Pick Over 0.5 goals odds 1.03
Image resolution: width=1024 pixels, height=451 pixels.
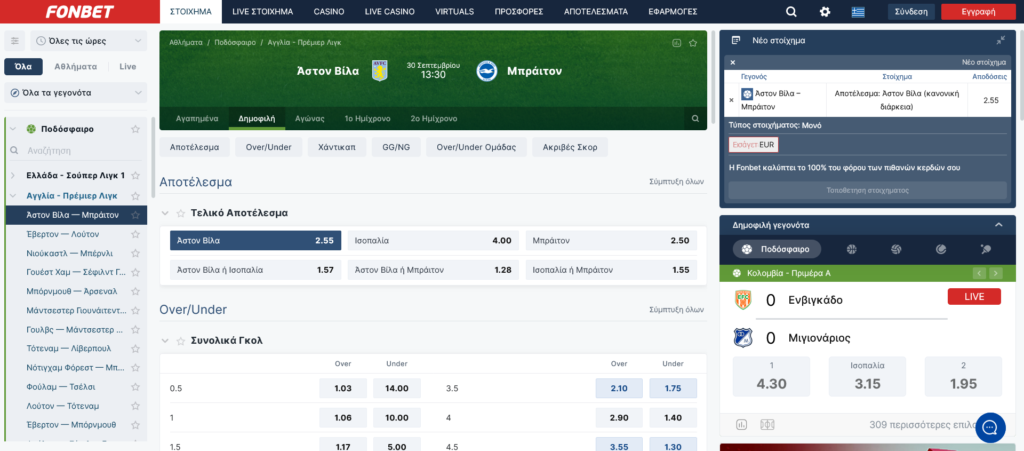click(343, 388)
